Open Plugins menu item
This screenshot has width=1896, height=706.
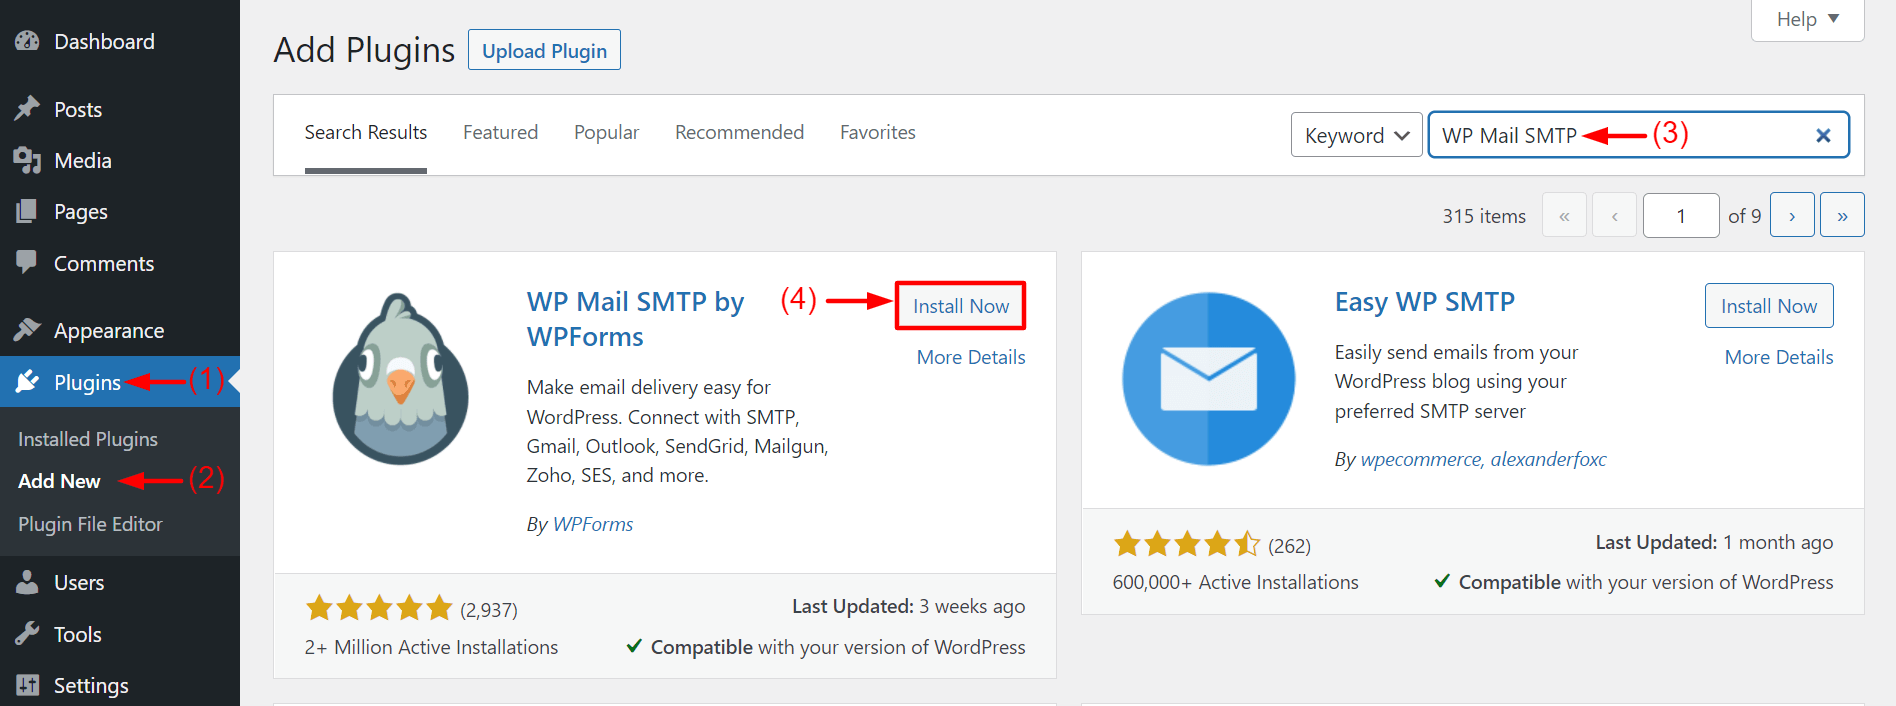[120, 382]
